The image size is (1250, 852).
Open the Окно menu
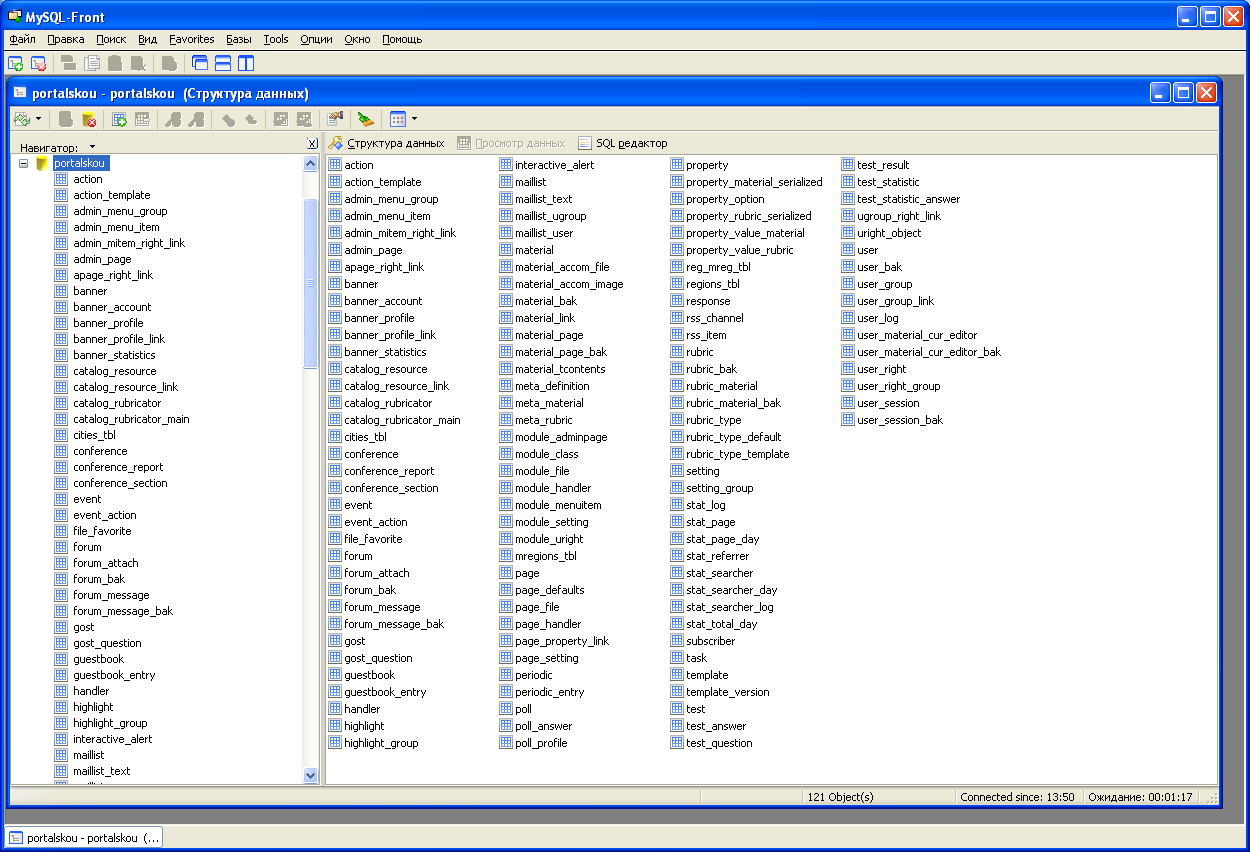[x=357, y=39]
